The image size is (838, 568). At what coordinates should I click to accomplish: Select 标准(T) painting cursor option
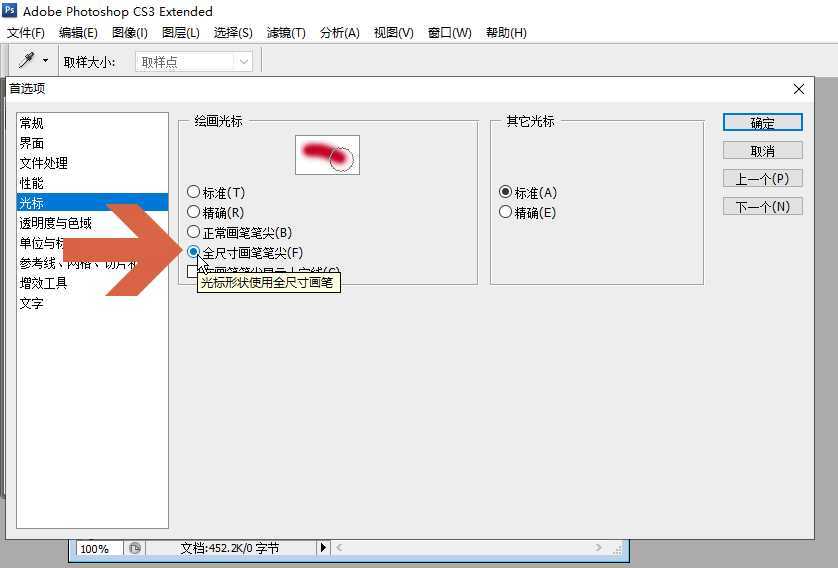click(194, 192)
